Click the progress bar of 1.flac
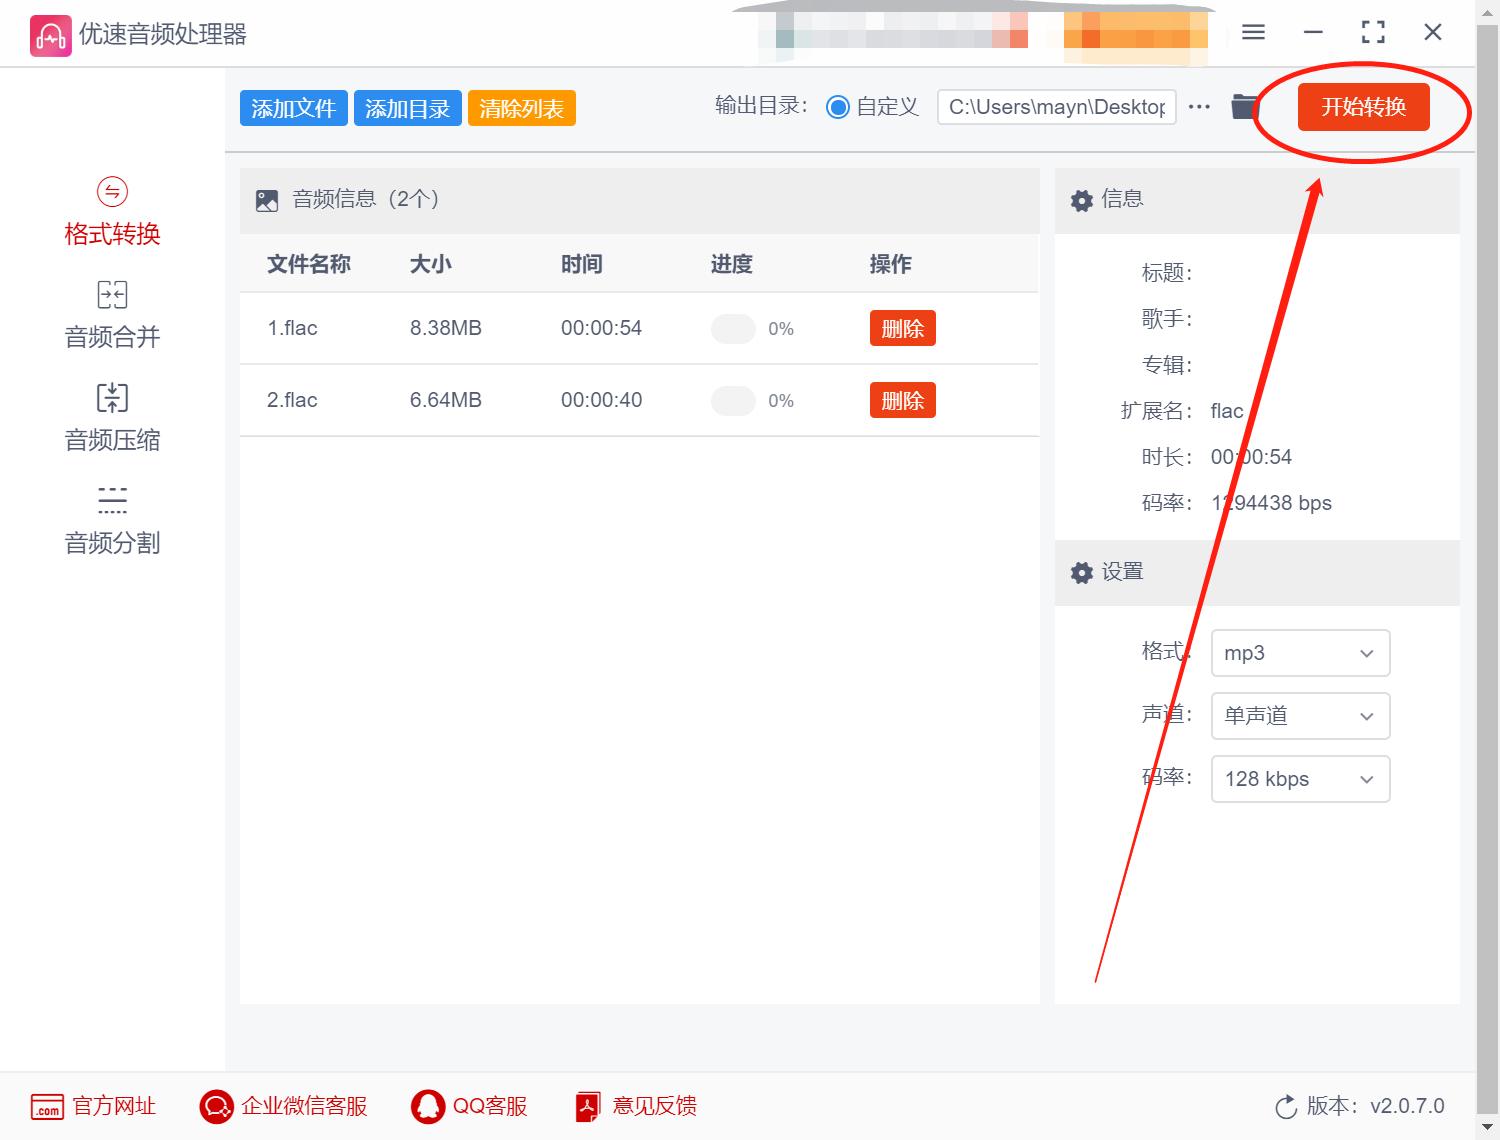This screenshot has width=1500, height=1140. (734, 328)
